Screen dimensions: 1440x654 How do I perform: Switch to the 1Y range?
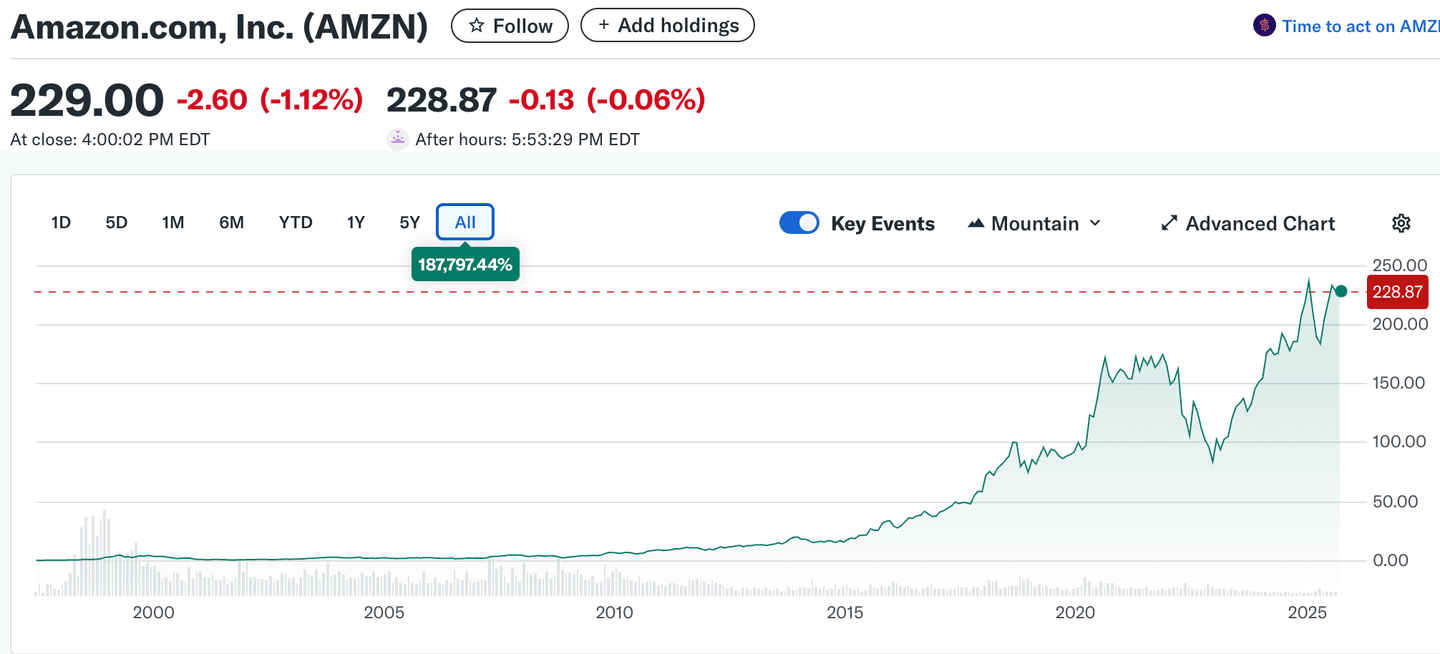(x=355, y=222)
